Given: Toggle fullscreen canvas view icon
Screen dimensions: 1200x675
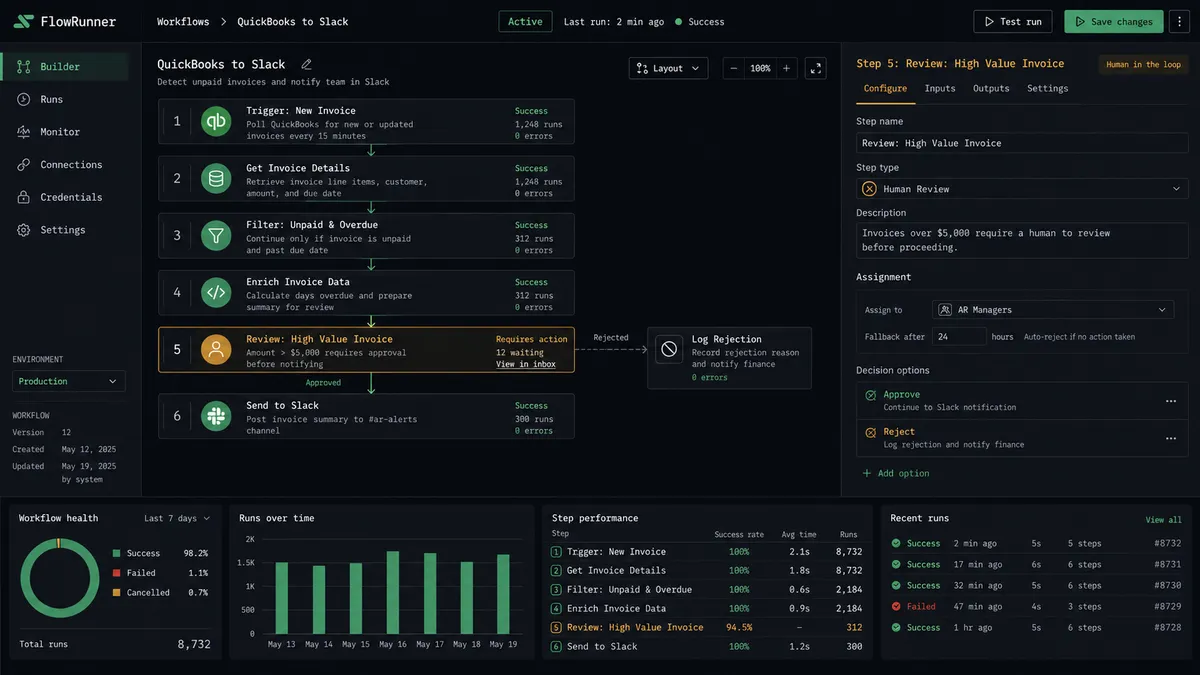Looking at the screenshot, I should pyautogui.click(x=816, y=68).
